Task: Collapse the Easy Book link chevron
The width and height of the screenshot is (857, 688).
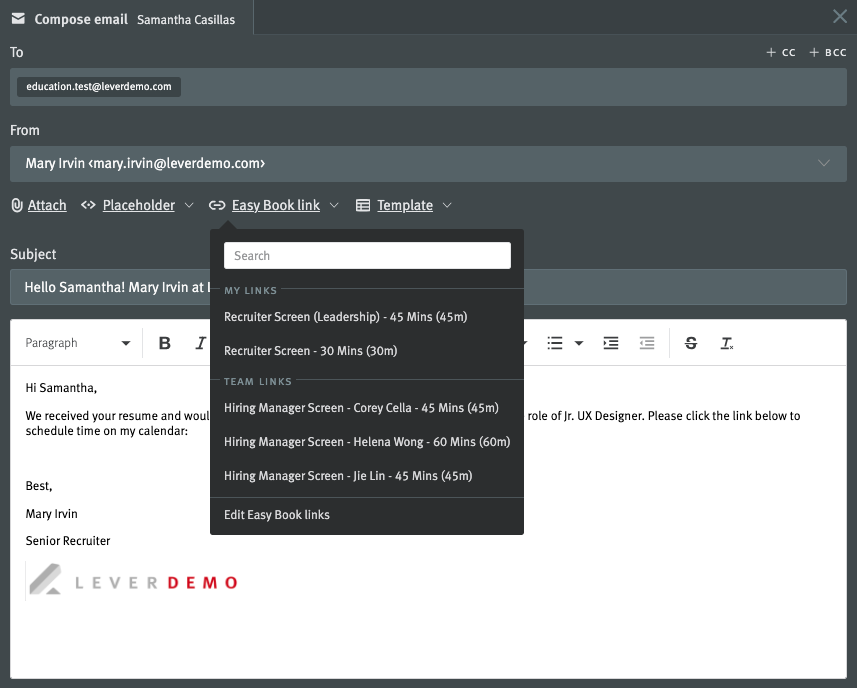Action: coord(334,205)
